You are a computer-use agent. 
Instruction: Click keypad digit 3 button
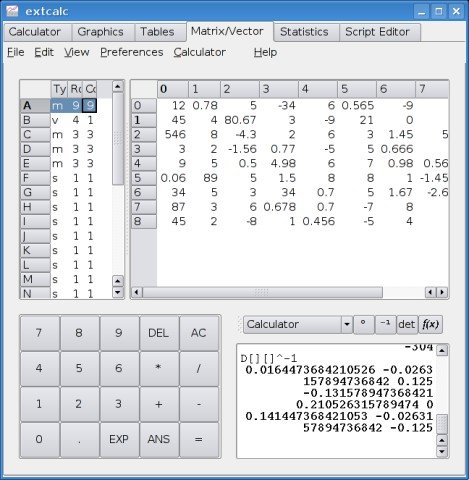pyautogui.click(x=119, y=404)
